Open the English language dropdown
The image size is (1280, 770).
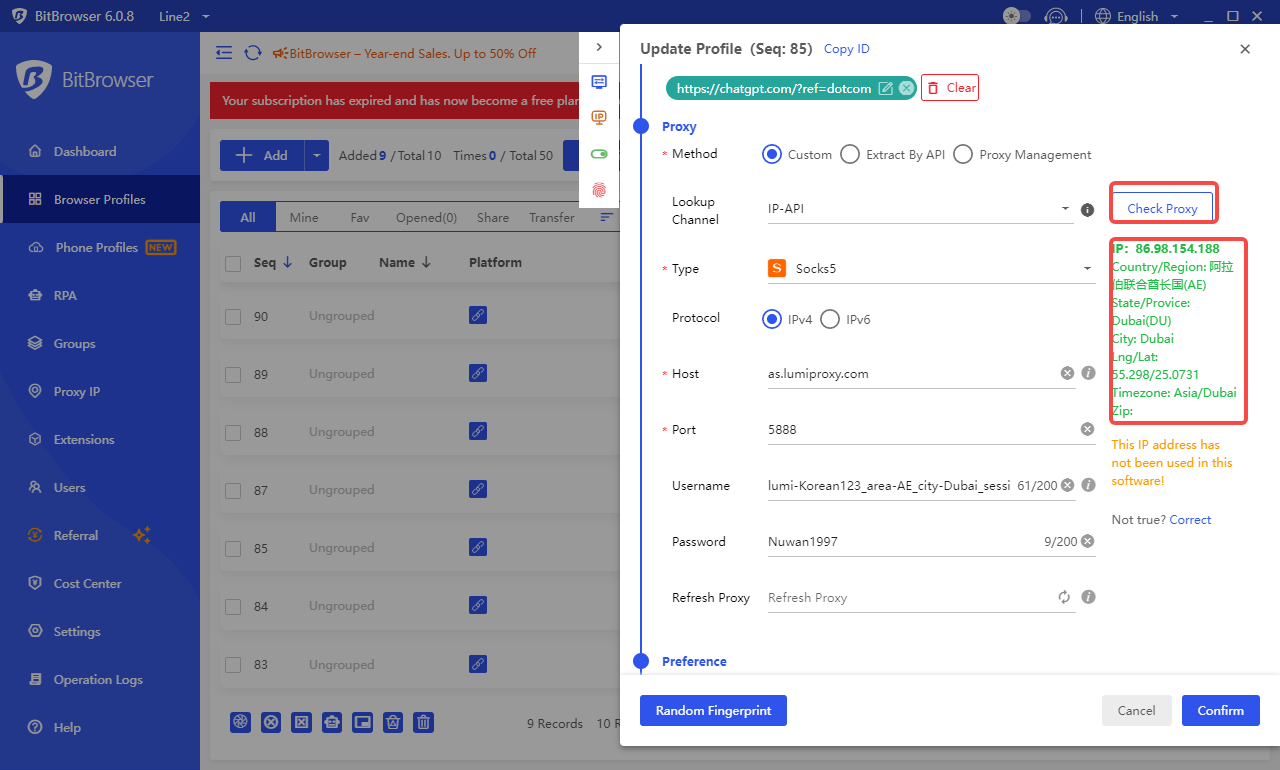click(1137, 16)
